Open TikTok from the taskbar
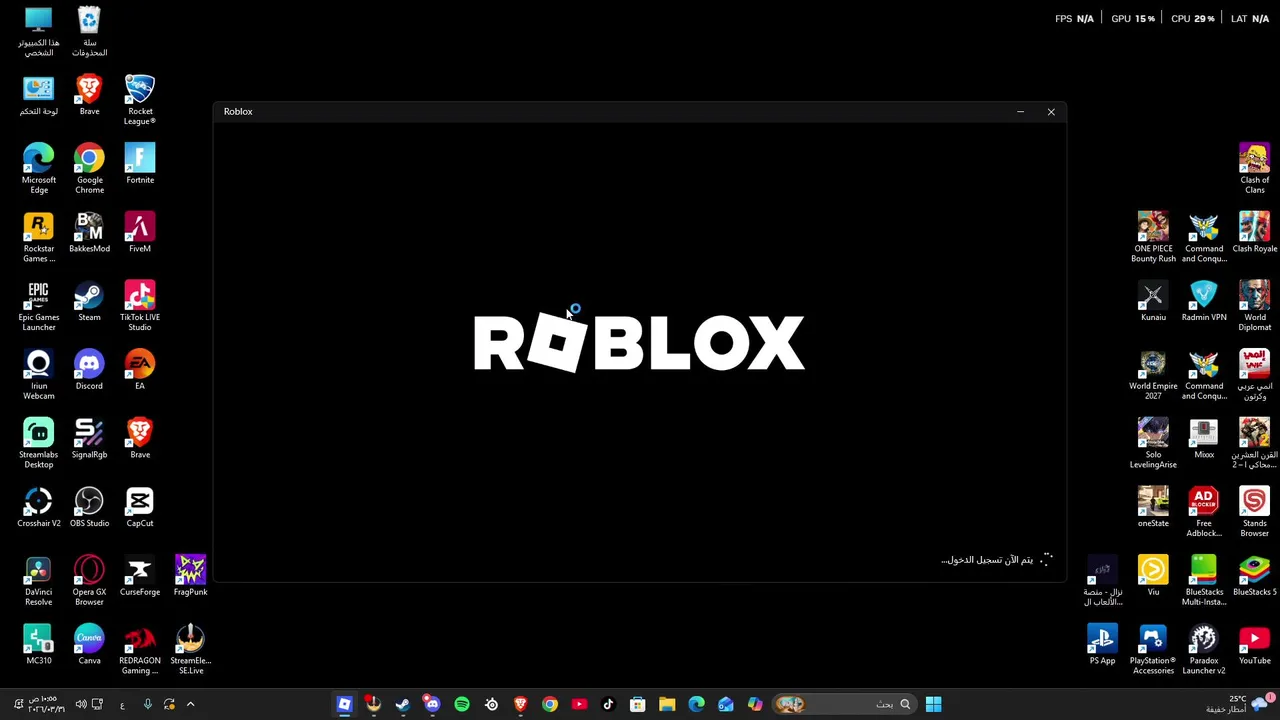This screenshot has height=720, width=1280. pos(608,704)
